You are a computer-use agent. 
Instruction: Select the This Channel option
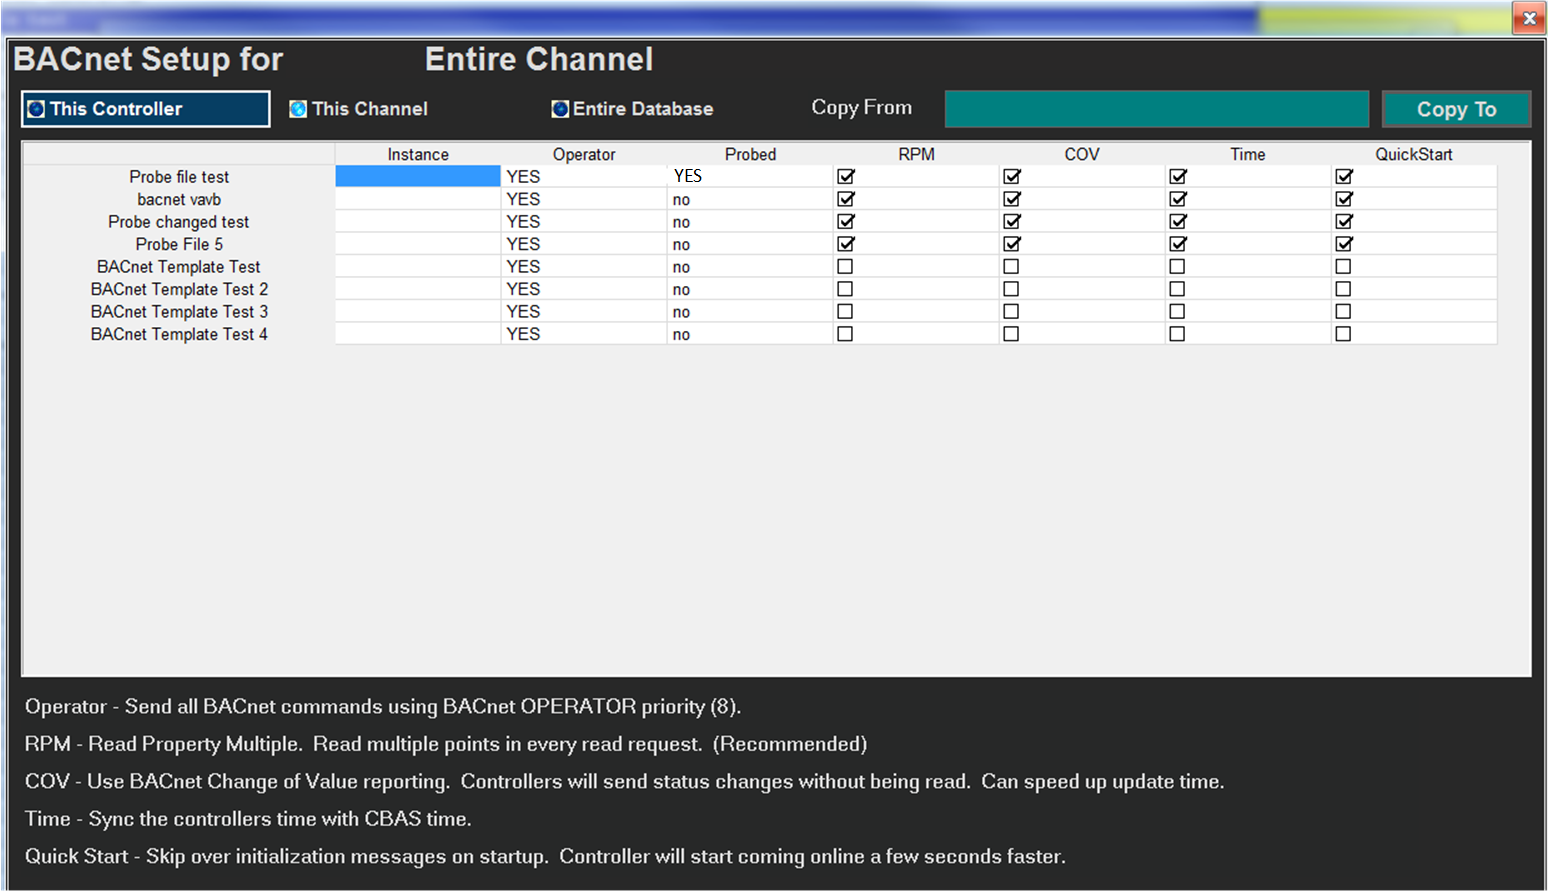click(x=358, y=109)
